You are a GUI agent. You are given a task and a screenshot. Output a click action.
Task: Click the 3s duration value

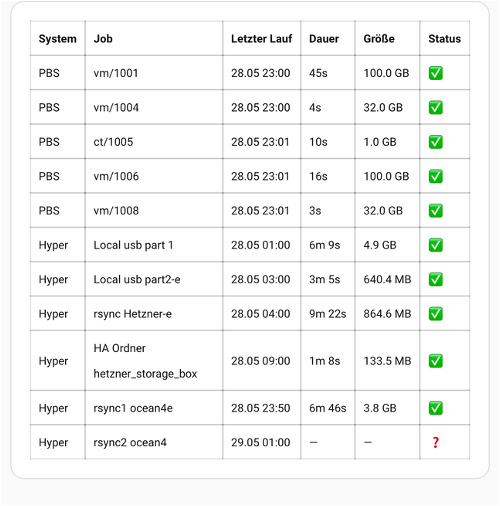[x=315, y=211]
